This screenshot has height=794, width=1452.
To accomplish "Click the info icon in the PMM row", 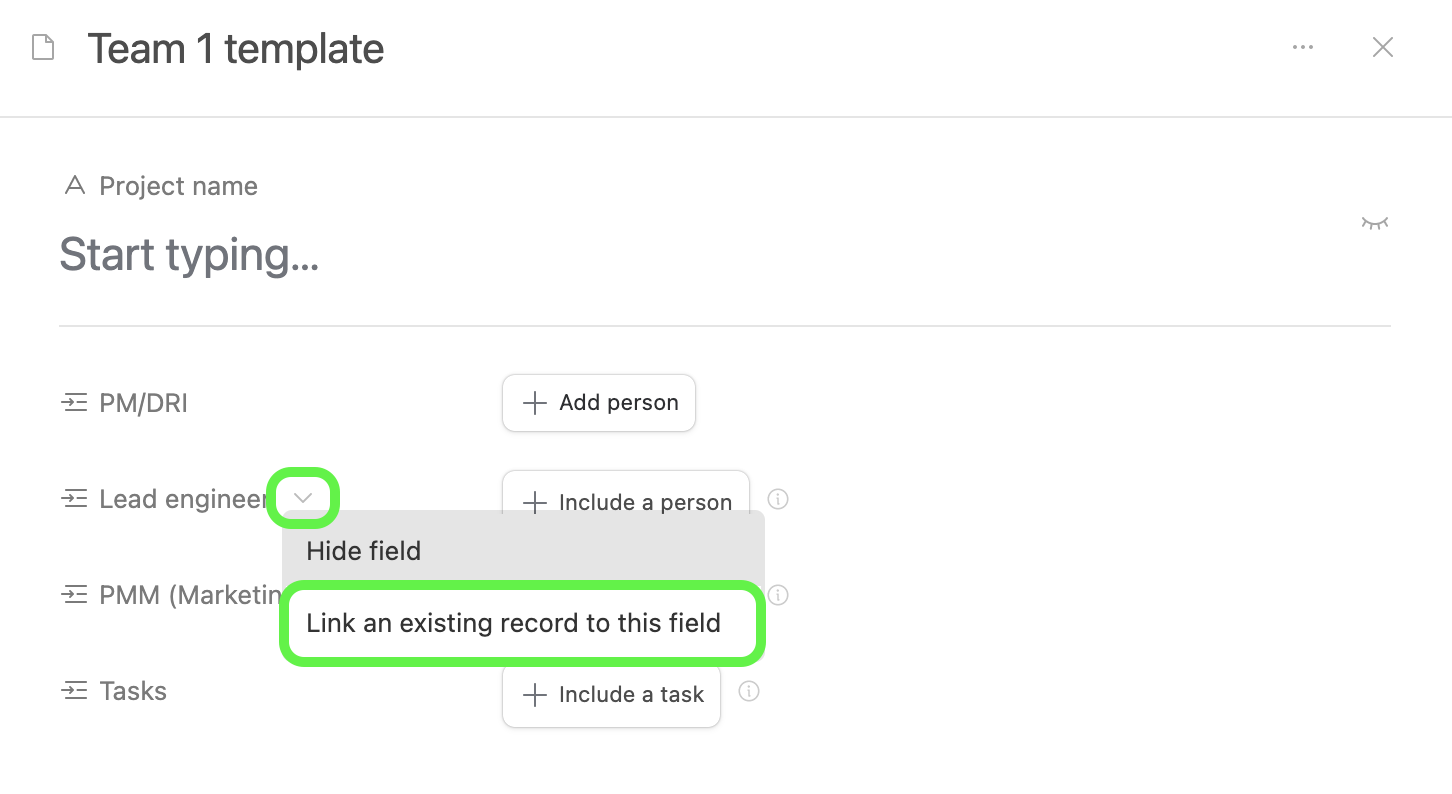I will (x=778, y=595).
